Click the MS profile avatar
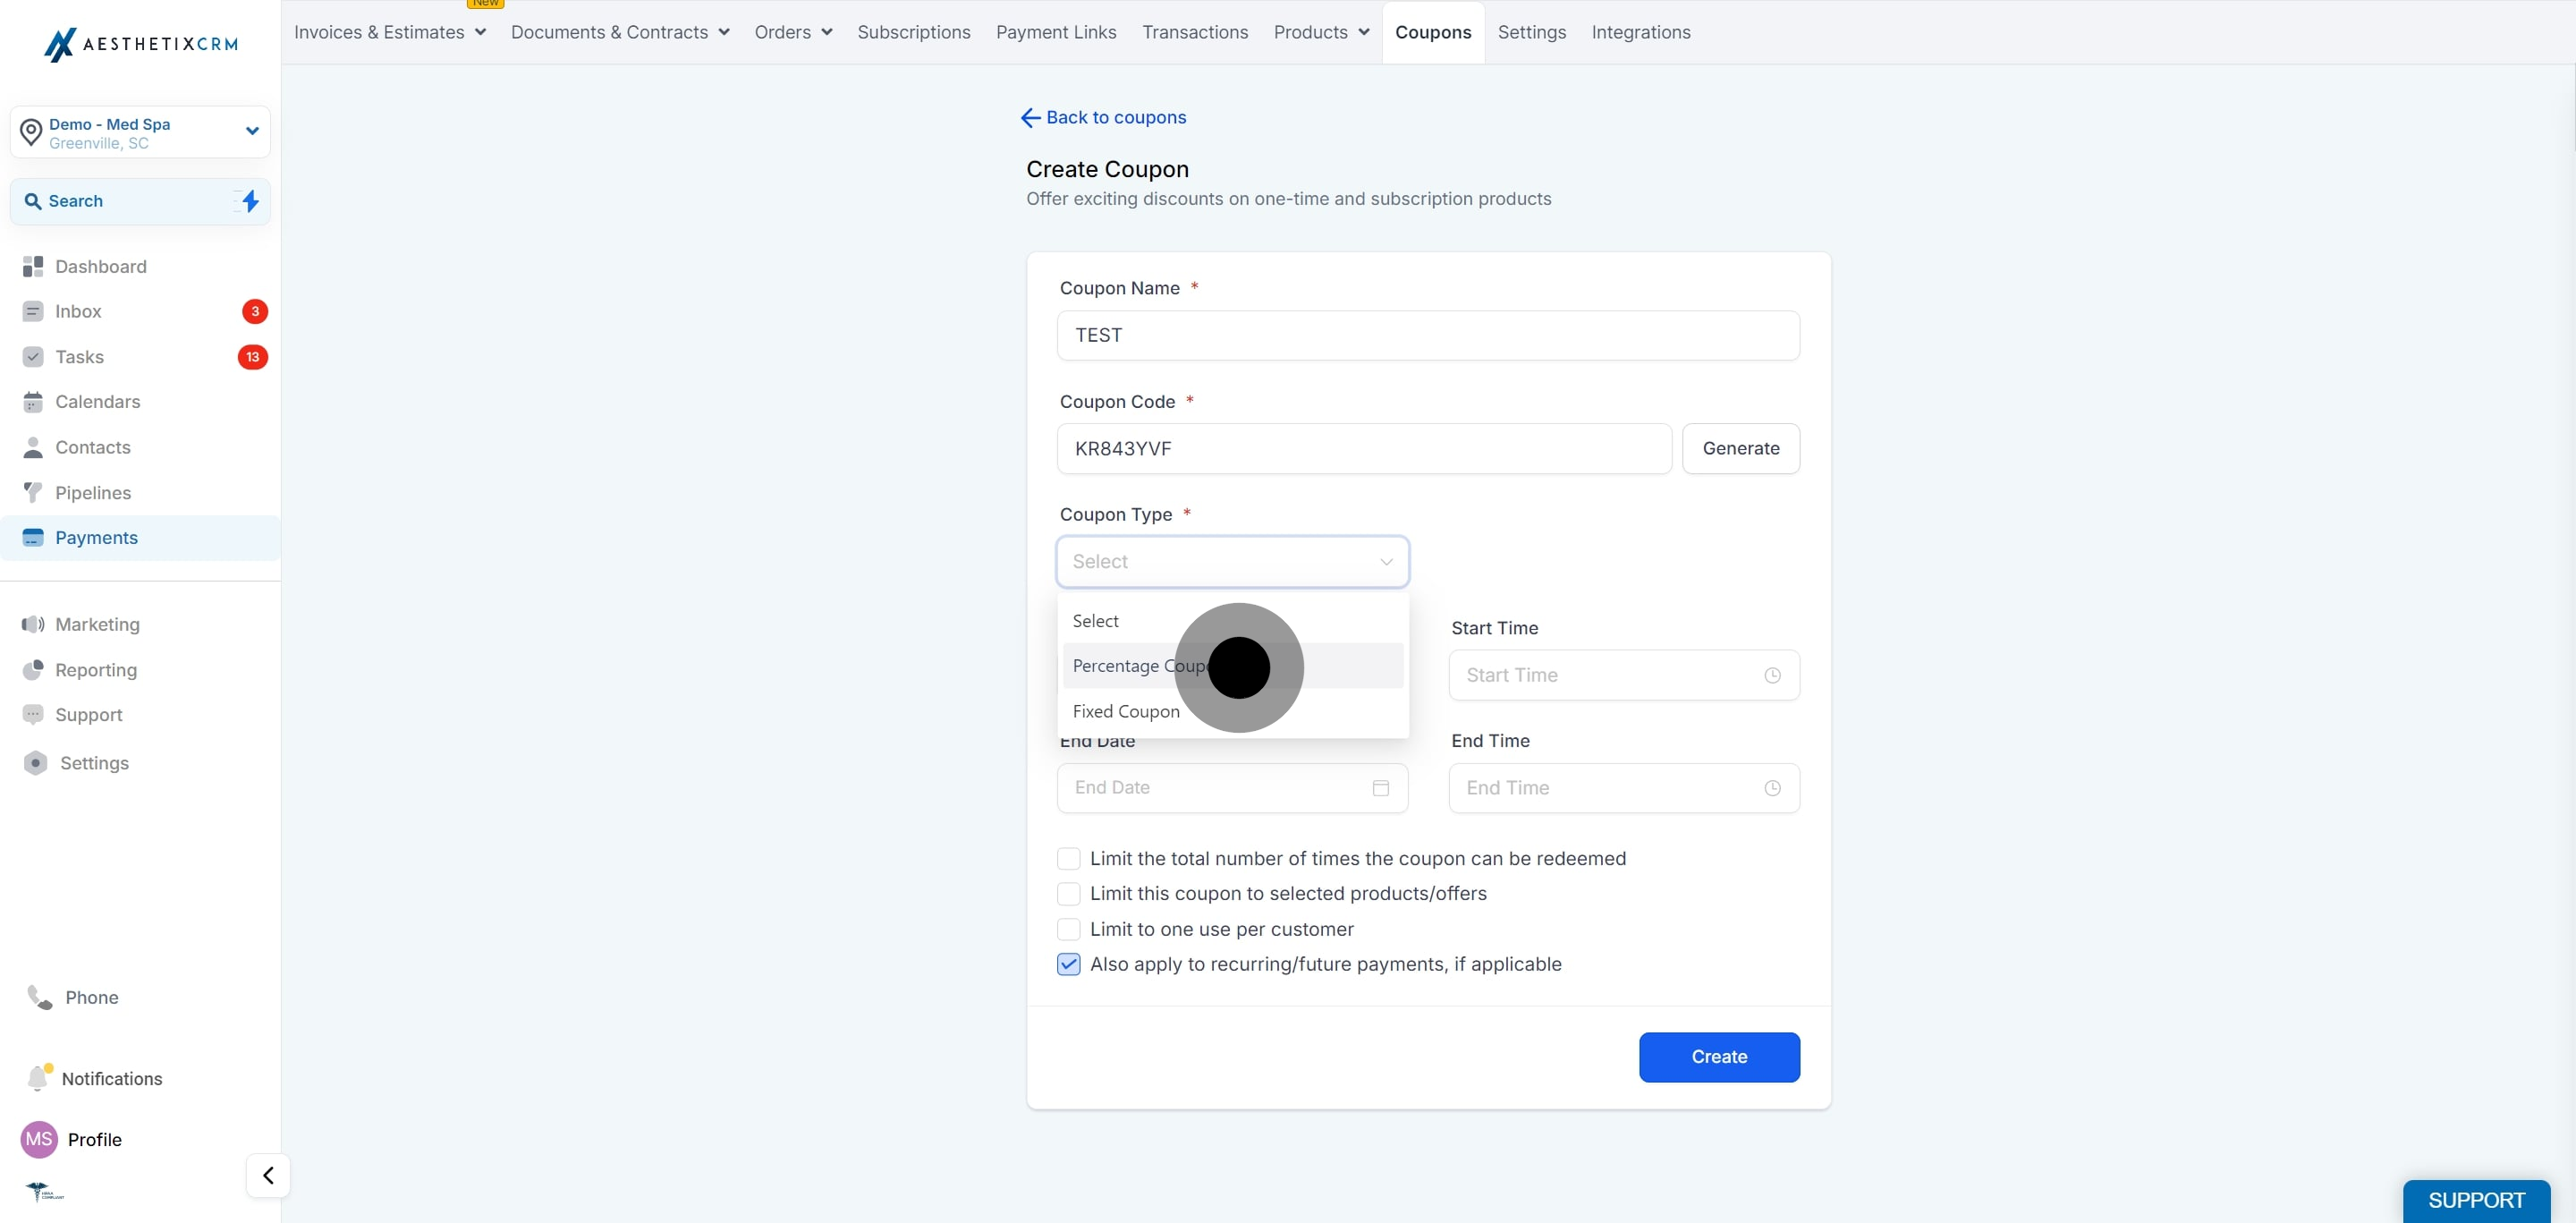2576x1223 pixels. [x=39, y=1139]
